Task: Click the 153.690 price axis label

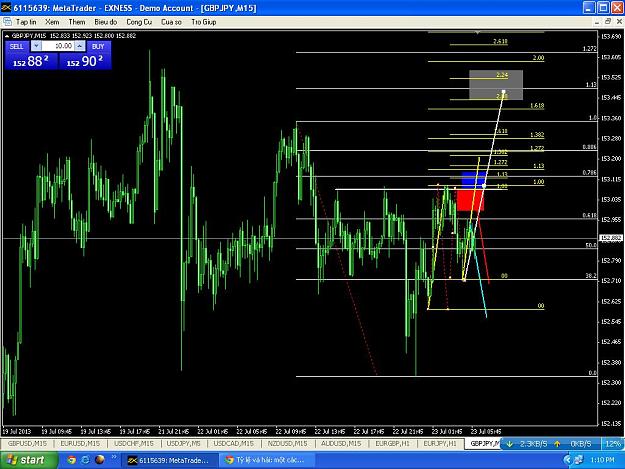Action: coord(611,37)
